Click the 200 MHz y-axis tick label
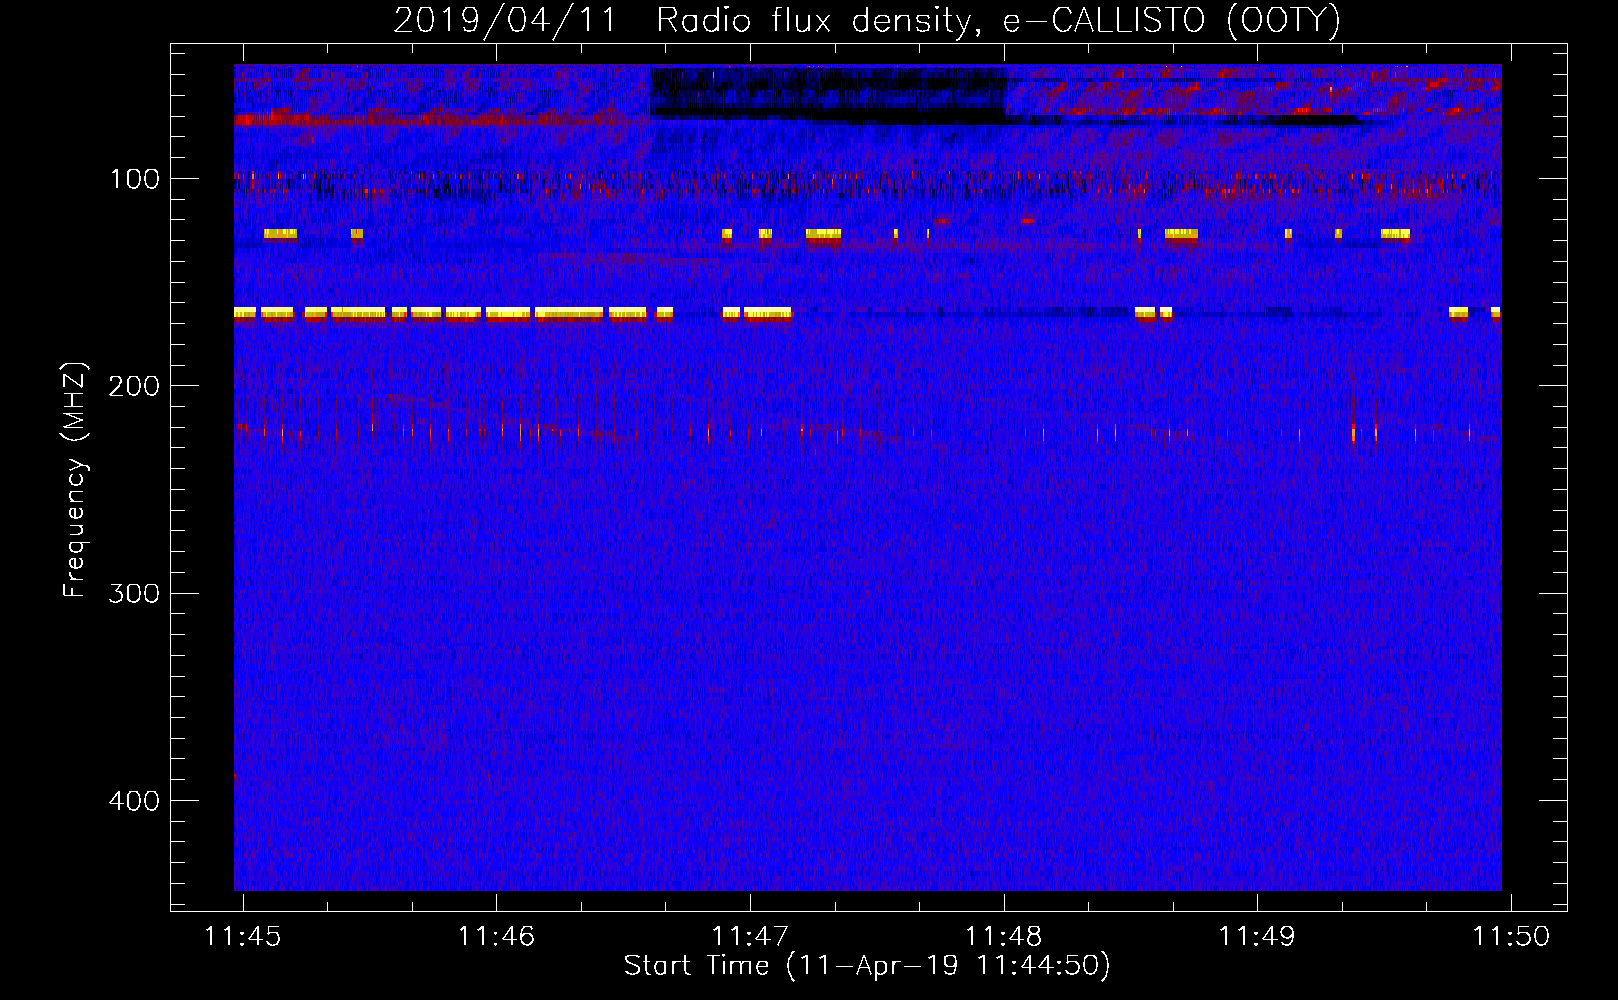The width and height of the screenshot is (1618, 1000). pyautogui.click(x=134, y=386)
